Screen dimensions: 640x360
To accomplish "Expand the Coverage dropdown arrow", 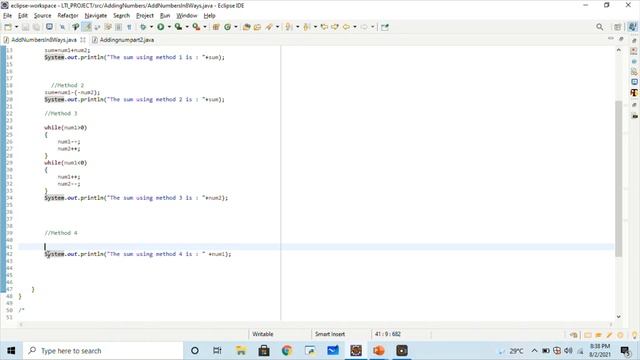I will tap(187, 27).
